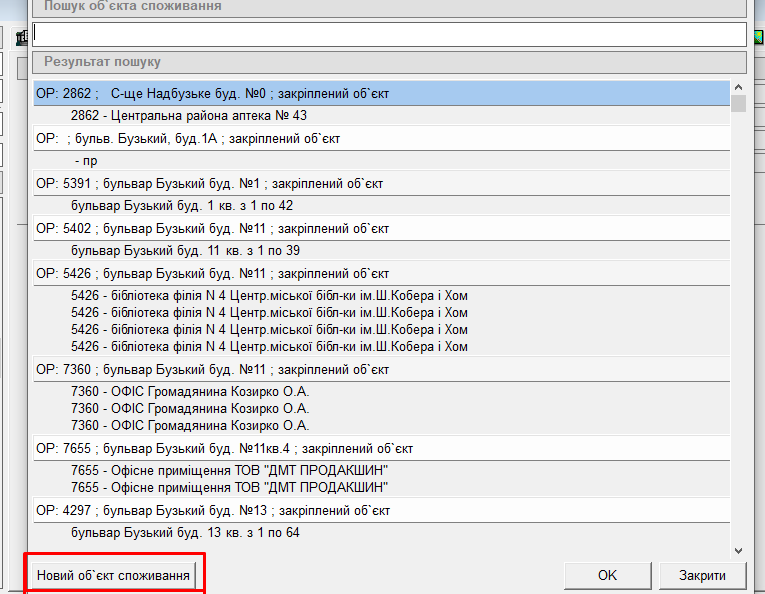The width and height of the screenshot is (765, 594).
Task: Choose the буд. 11 кв. з 1 по 39 entry
Action: click(185, 250)
